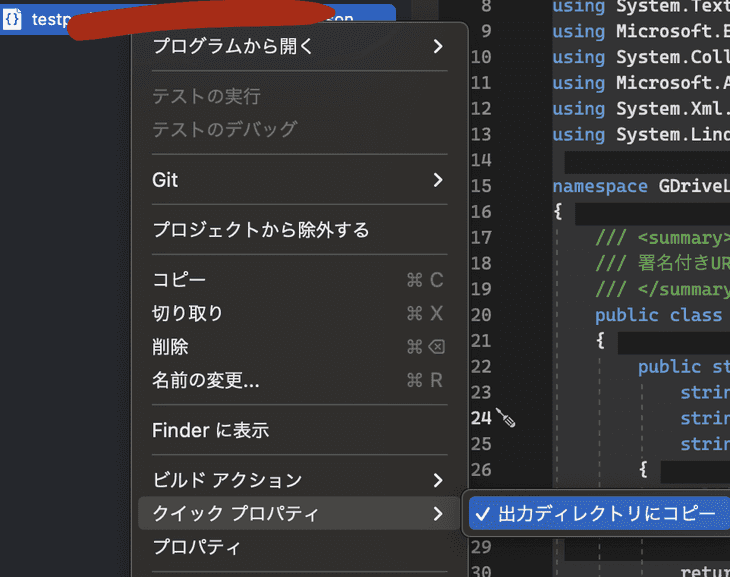Click the 署名付き comment line
Viewport: 730px width, 577px height.
click(662, 264)
